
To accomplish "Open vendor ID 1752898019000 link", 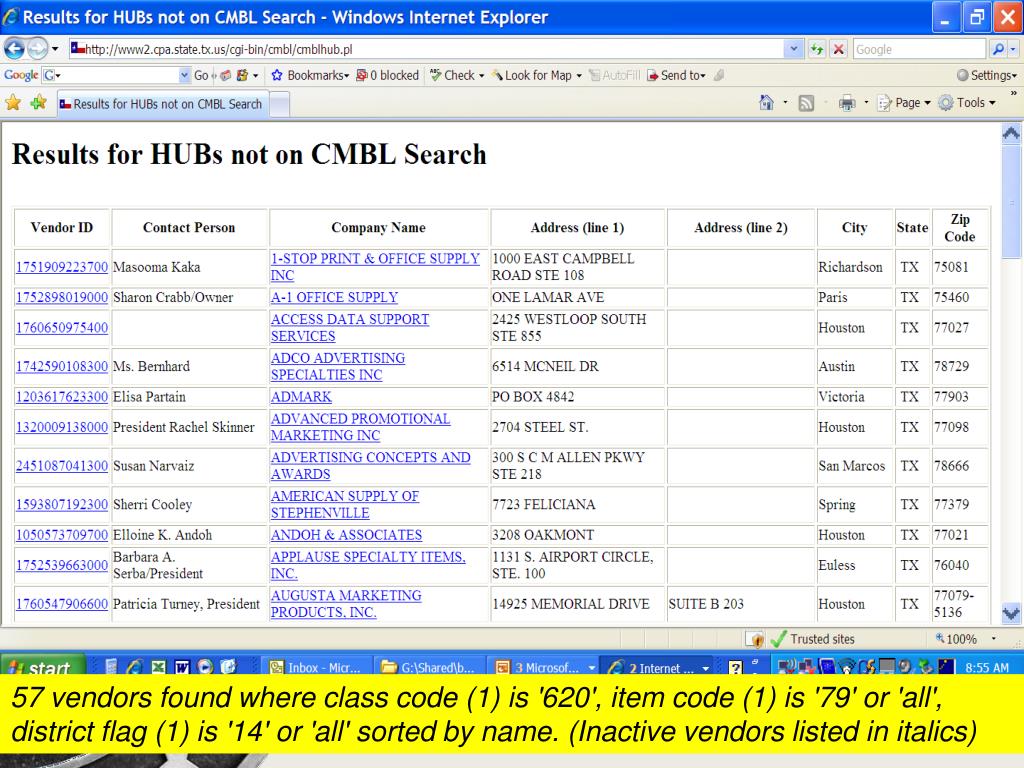I will pyautogui.click(x=62, y=297).
